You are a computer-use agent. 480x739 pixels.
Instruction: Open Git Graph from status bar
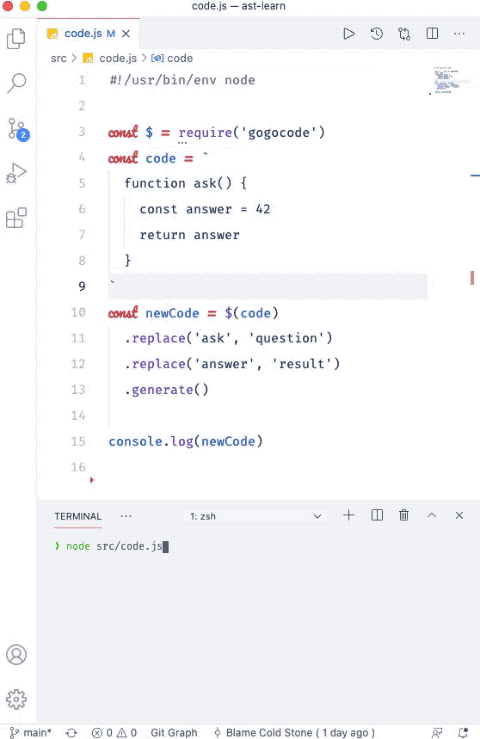click(174, 732)
